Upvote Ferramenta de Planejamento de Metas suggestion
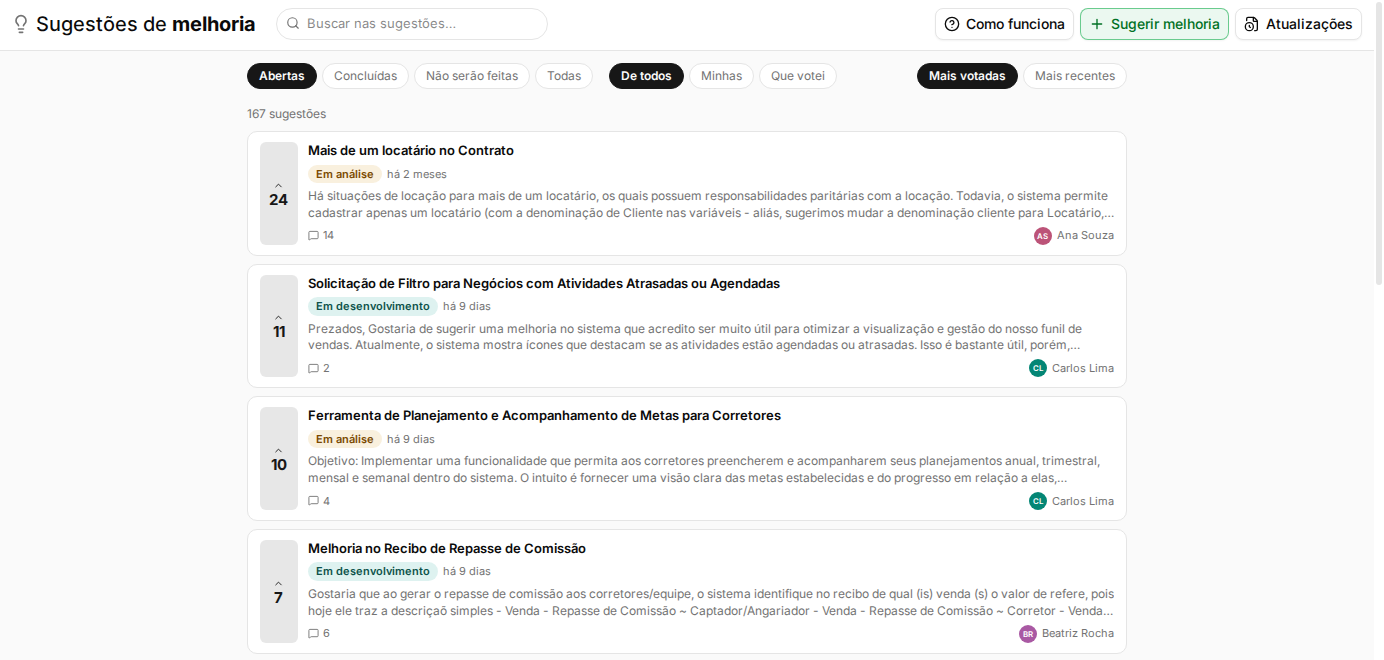Viewport: 1384px width, 660px height. click(x=279, y=459)
